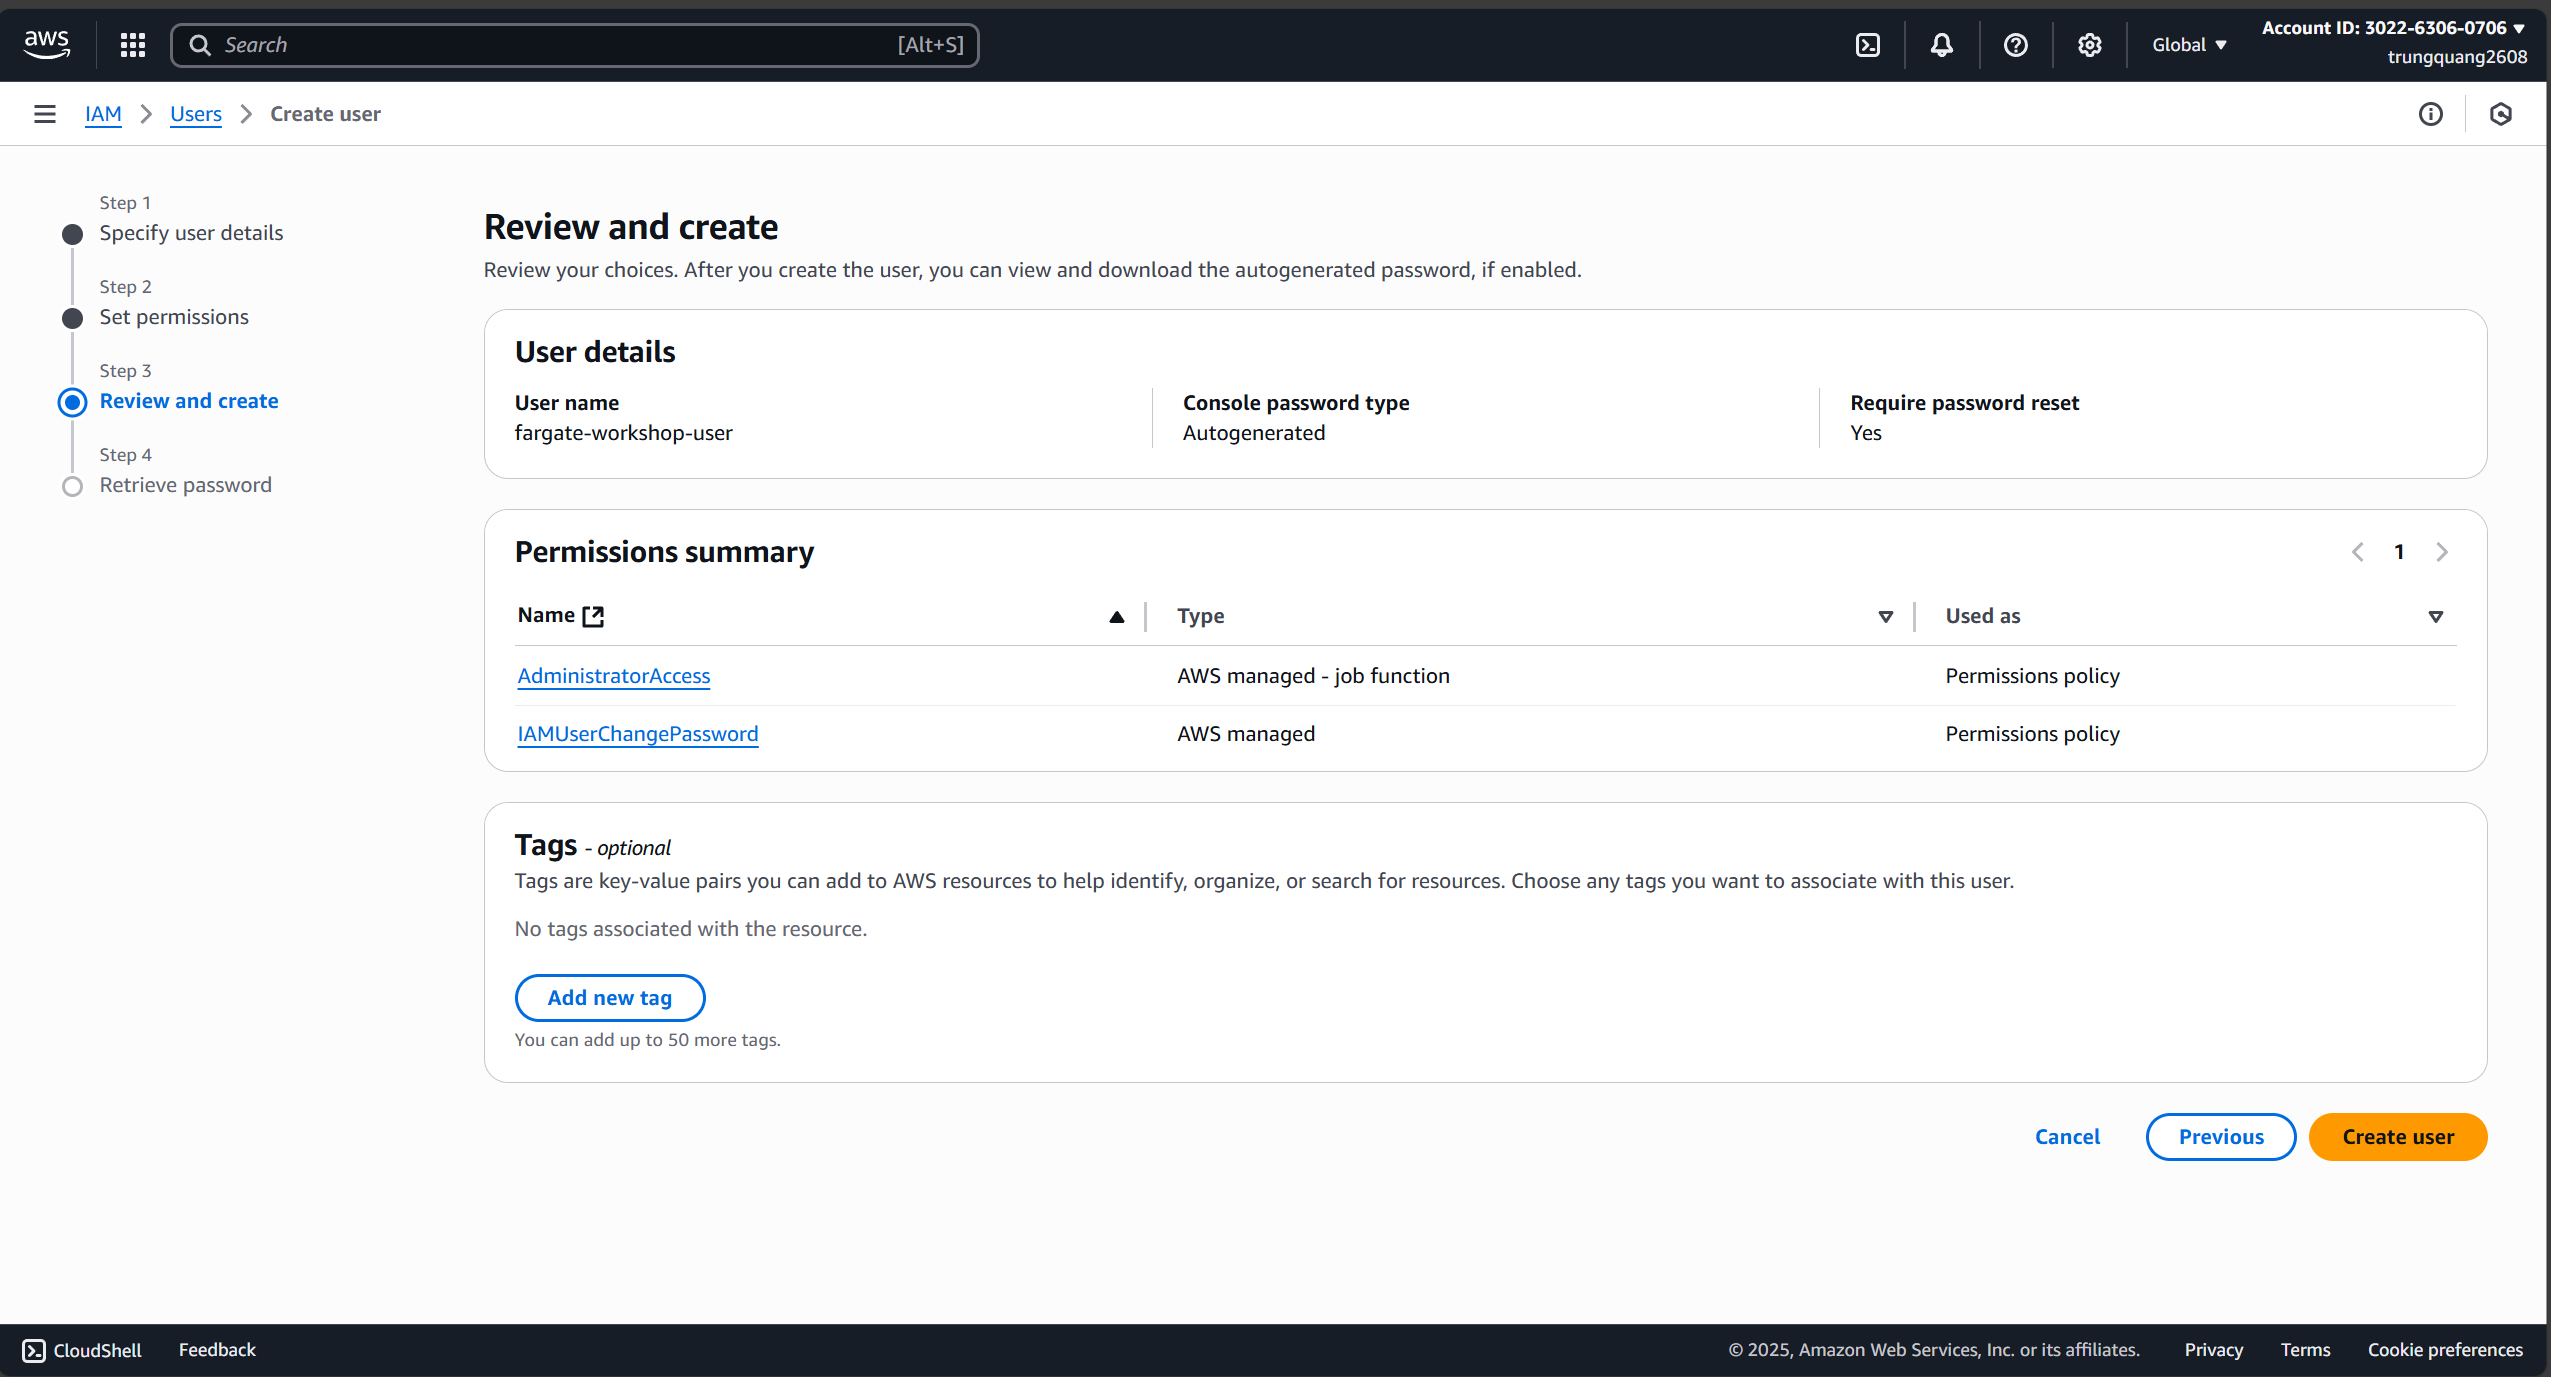The image size is (2551, 1377).
Task: Go to Step 2 Set permissions
Action: [174, 317]
